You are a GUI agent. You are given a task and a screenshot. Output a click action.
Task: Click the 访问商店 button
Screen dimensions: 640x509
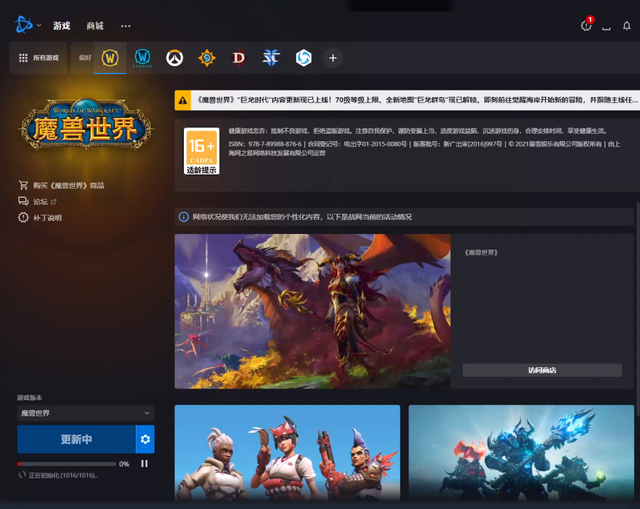542,370
